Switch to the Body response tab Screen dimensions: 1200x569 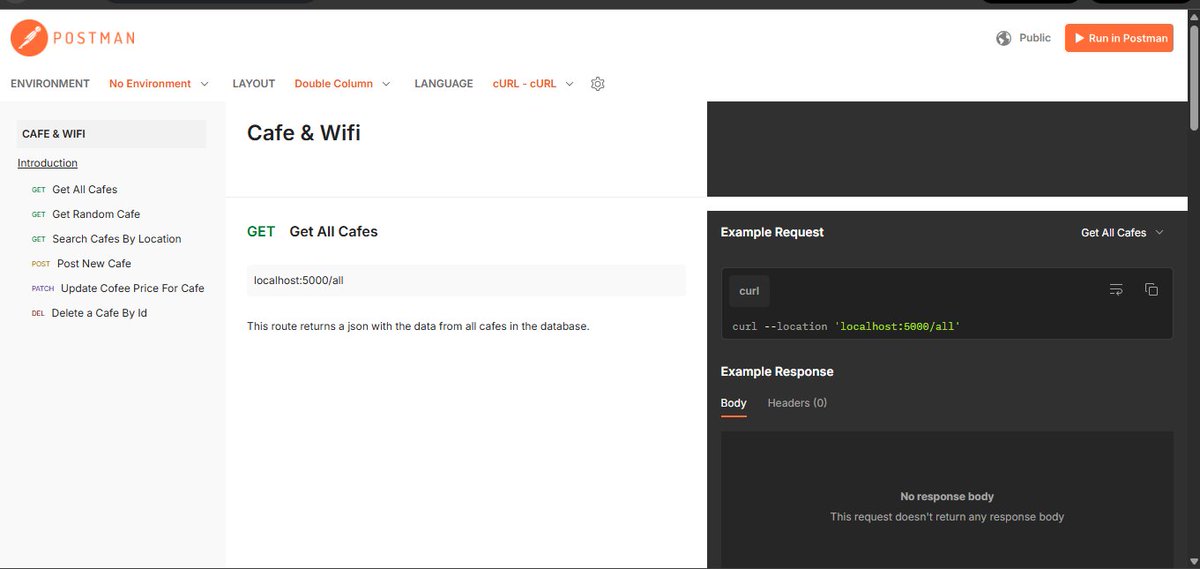click(734, 403)
